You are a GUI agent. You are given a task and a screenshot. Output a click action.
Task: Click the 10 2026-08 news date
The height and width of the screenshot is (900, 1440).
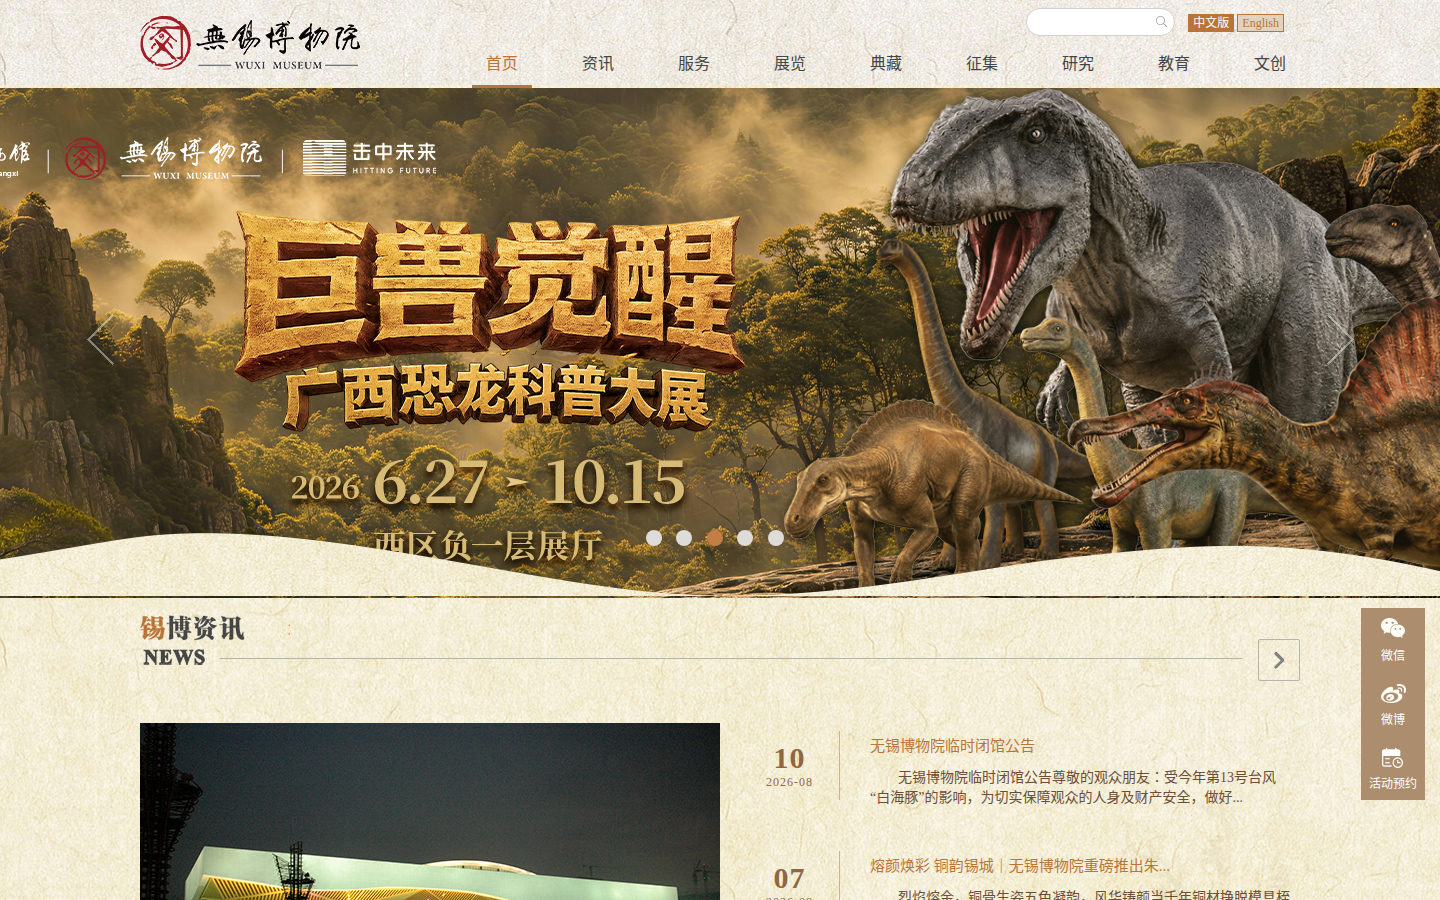789,766
